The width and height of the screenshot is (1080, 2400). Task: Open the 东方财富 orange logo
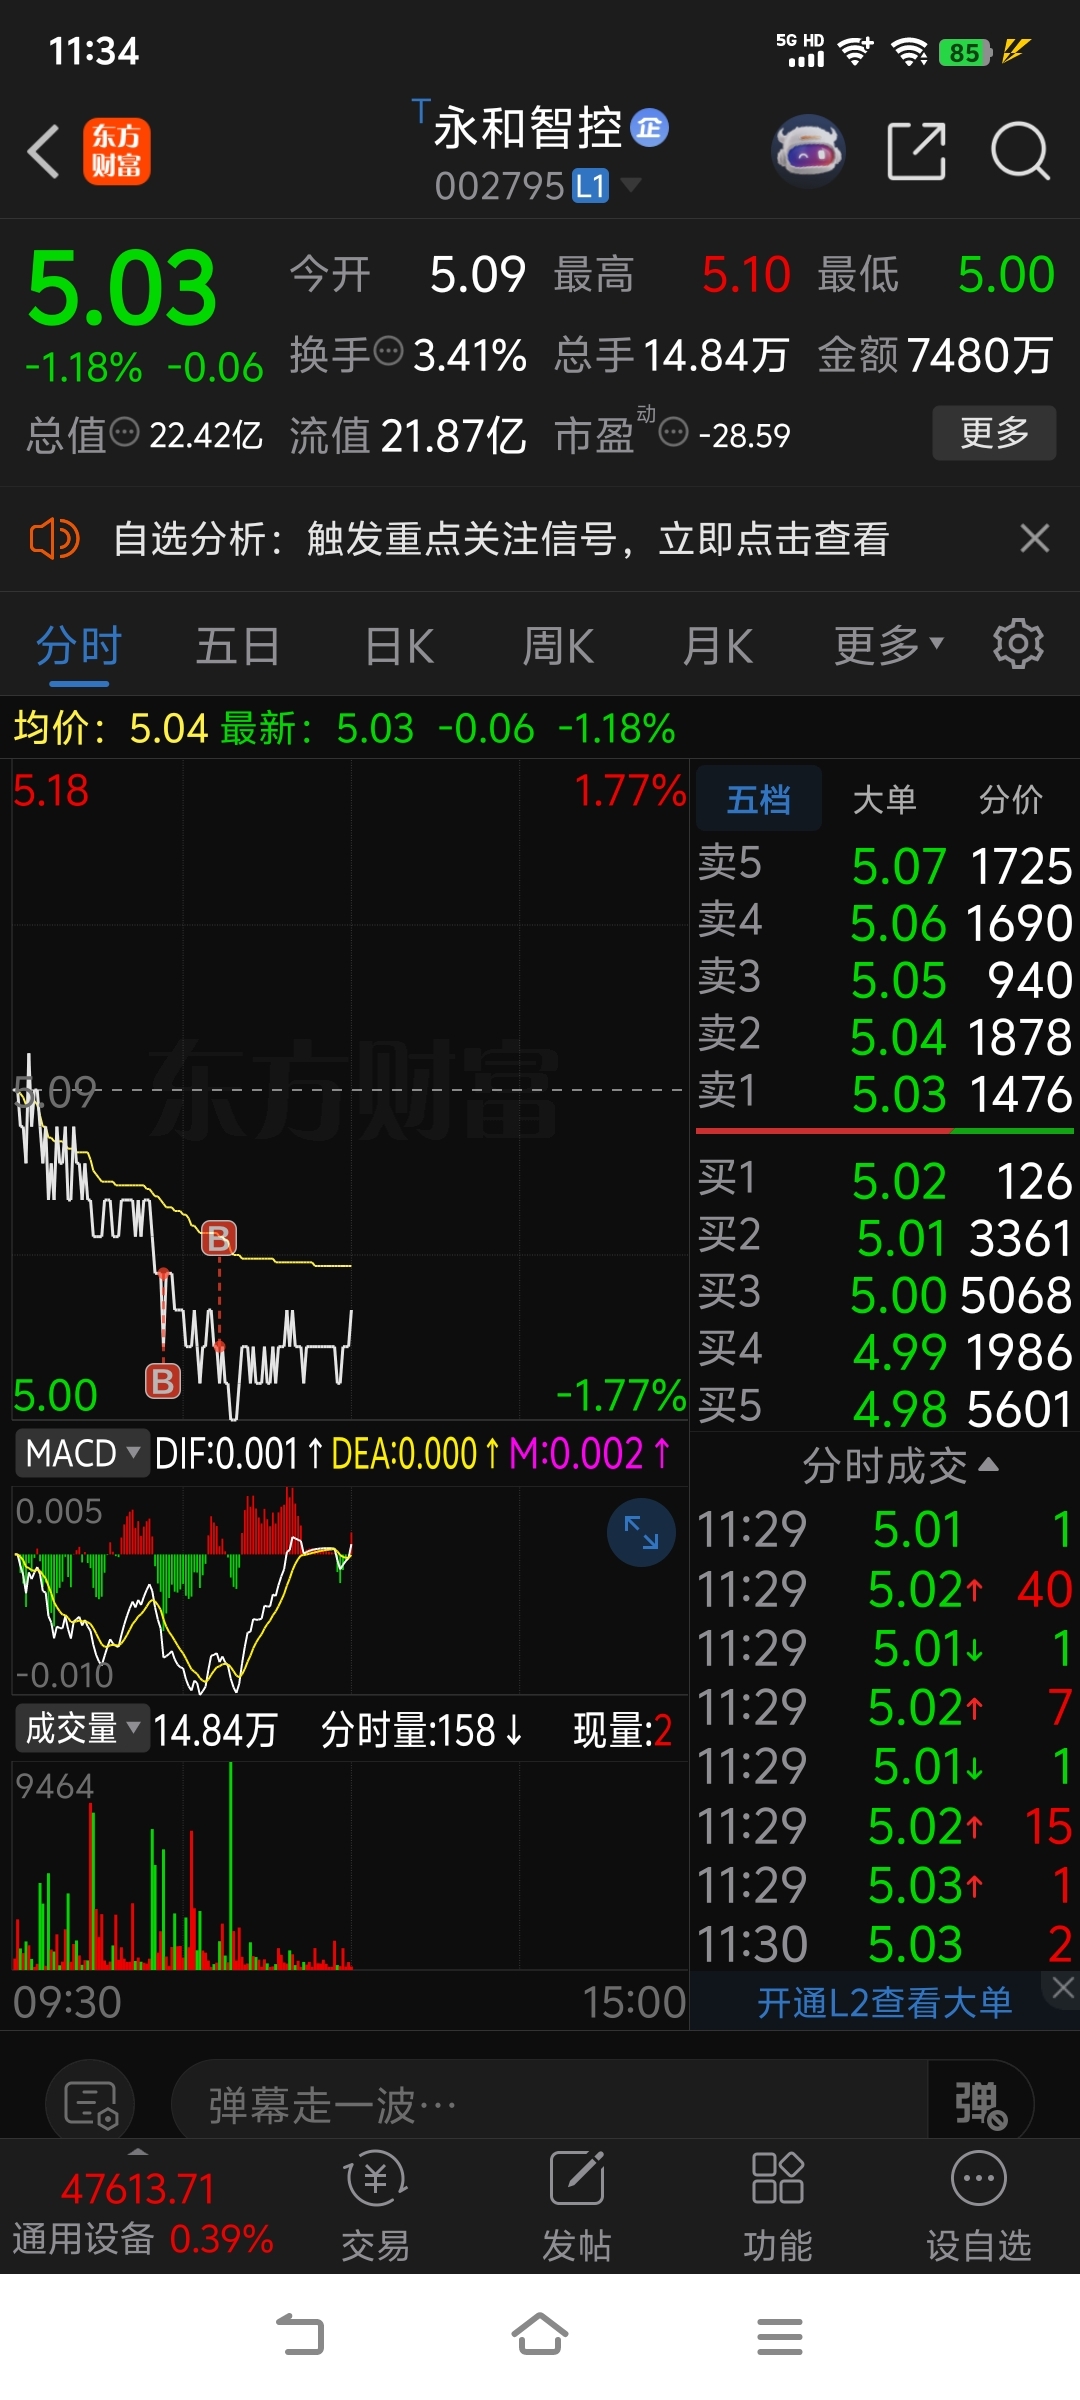pyautogui.click(x=116, y=152)
